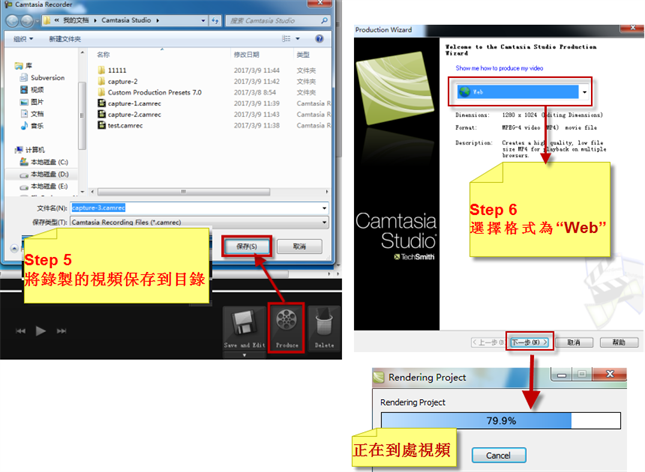
Task: Click the rewind to start control
Action: pyautogui.click(x=21, y=330)
